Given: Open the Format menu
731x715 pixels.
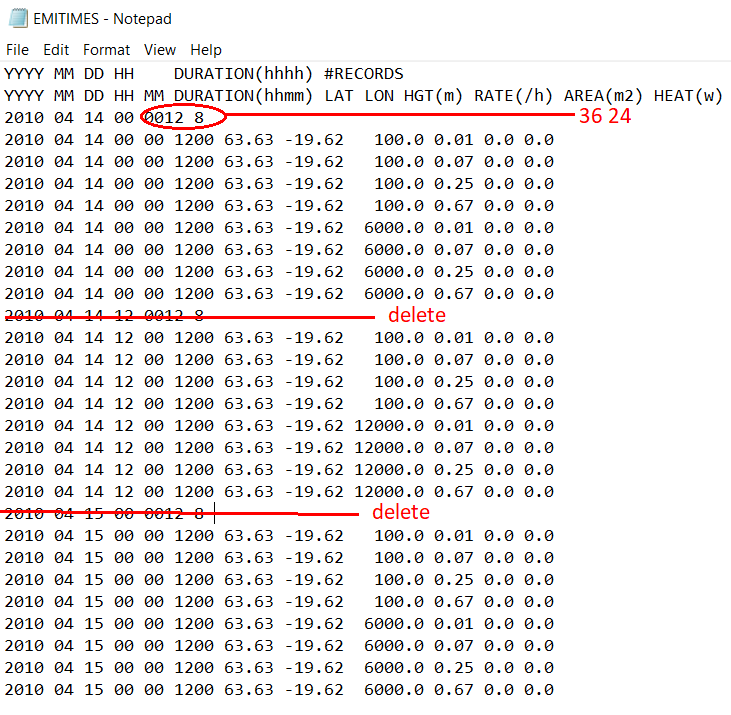Looking at the screenshot, I should (106, 50).
